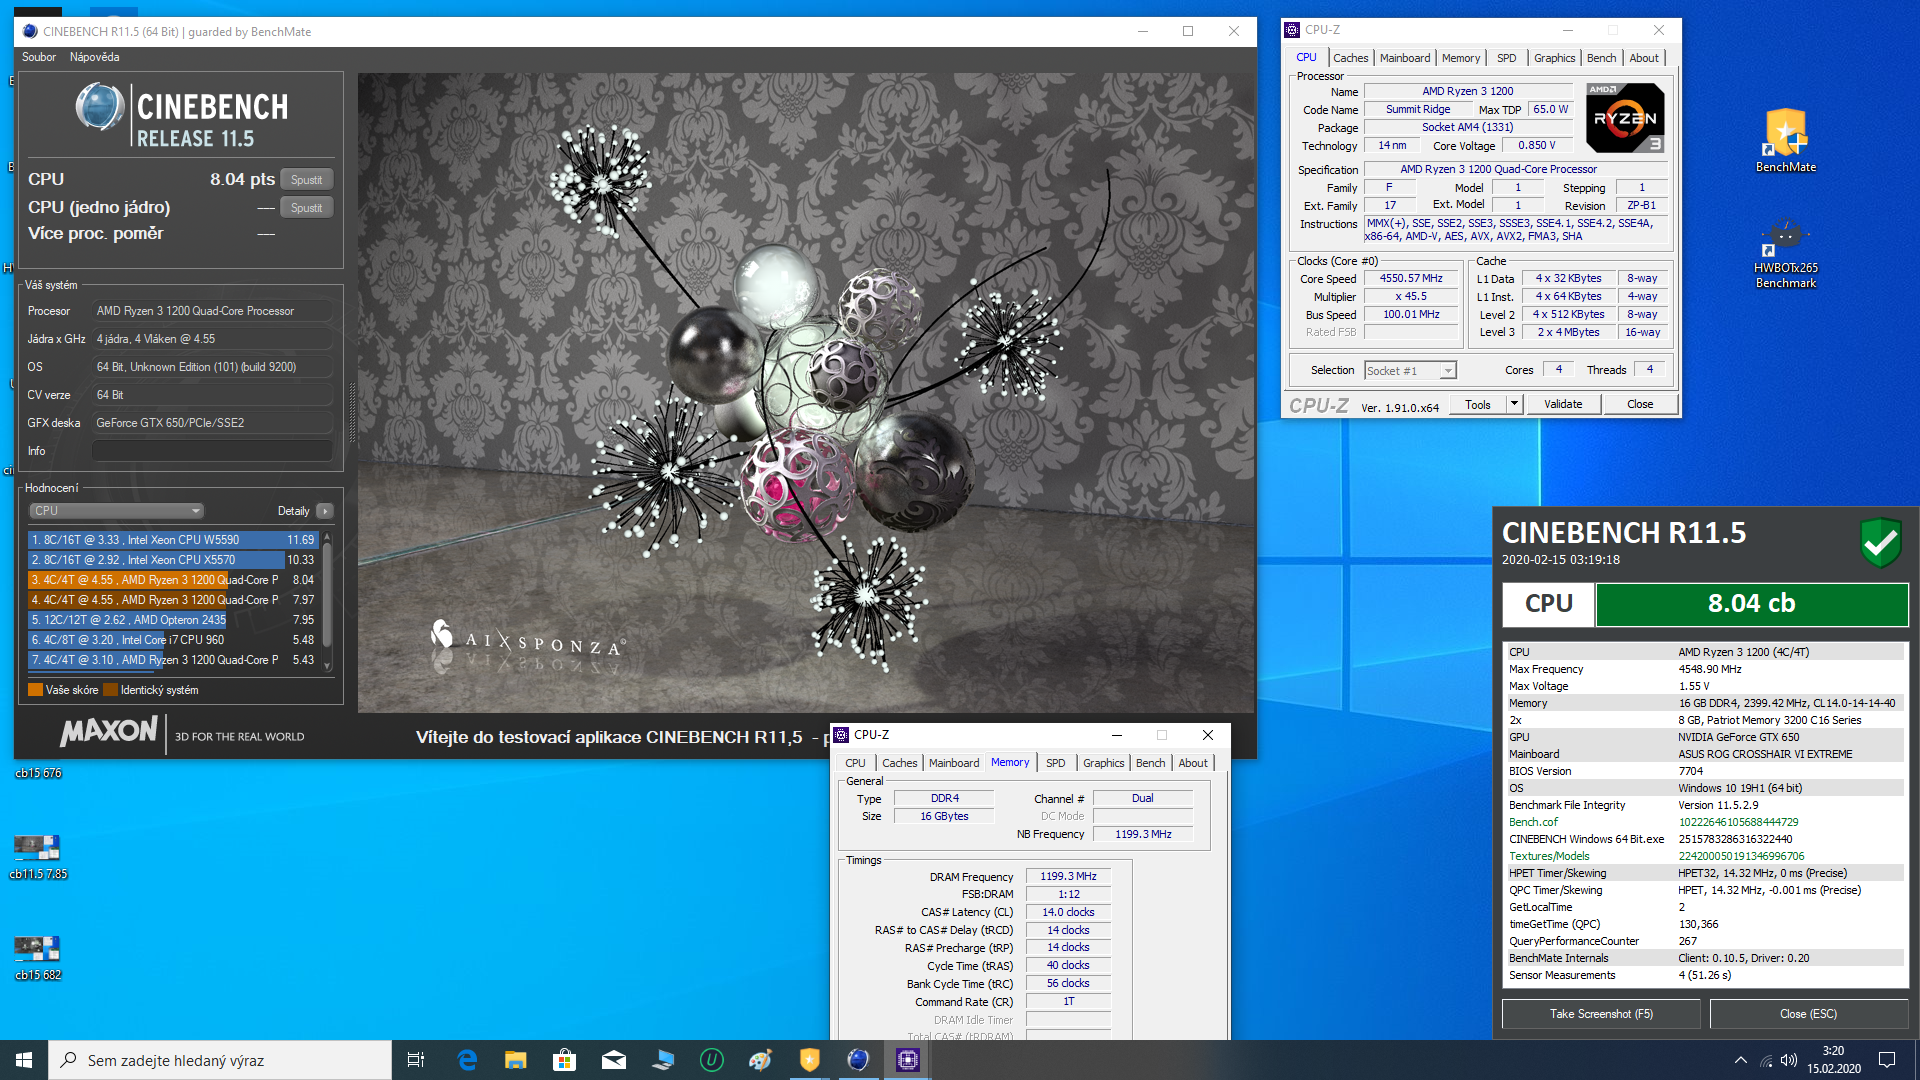
Task: Switch to Mainboard tab in top CPU-Z window
Action: pyautogui.click(x=1405, y=58)
